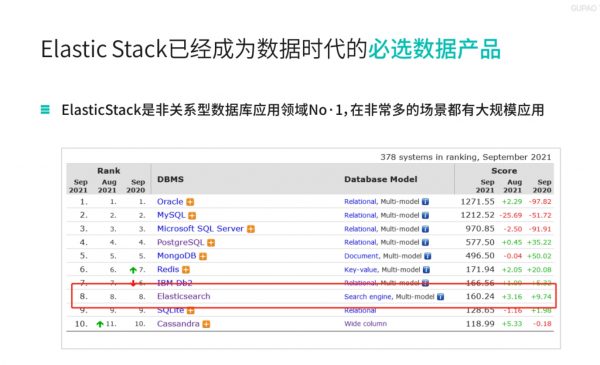This screenshot has height=365, width=600.
Task: Click the blue info icon in the MySQL row
Action: tap(425, 215)
